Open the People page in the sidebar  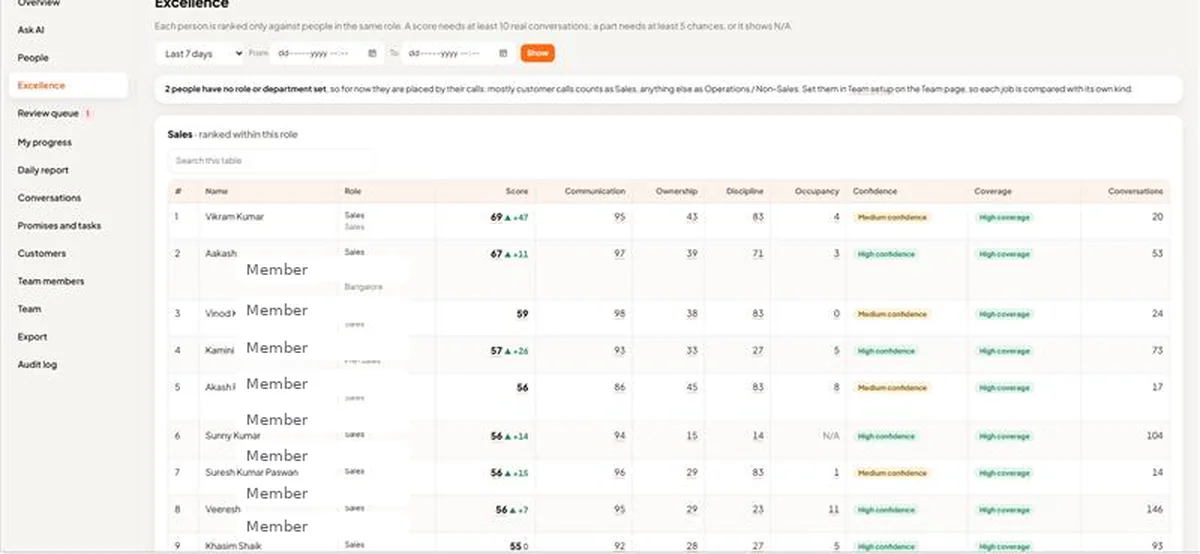tap(33, 58)
